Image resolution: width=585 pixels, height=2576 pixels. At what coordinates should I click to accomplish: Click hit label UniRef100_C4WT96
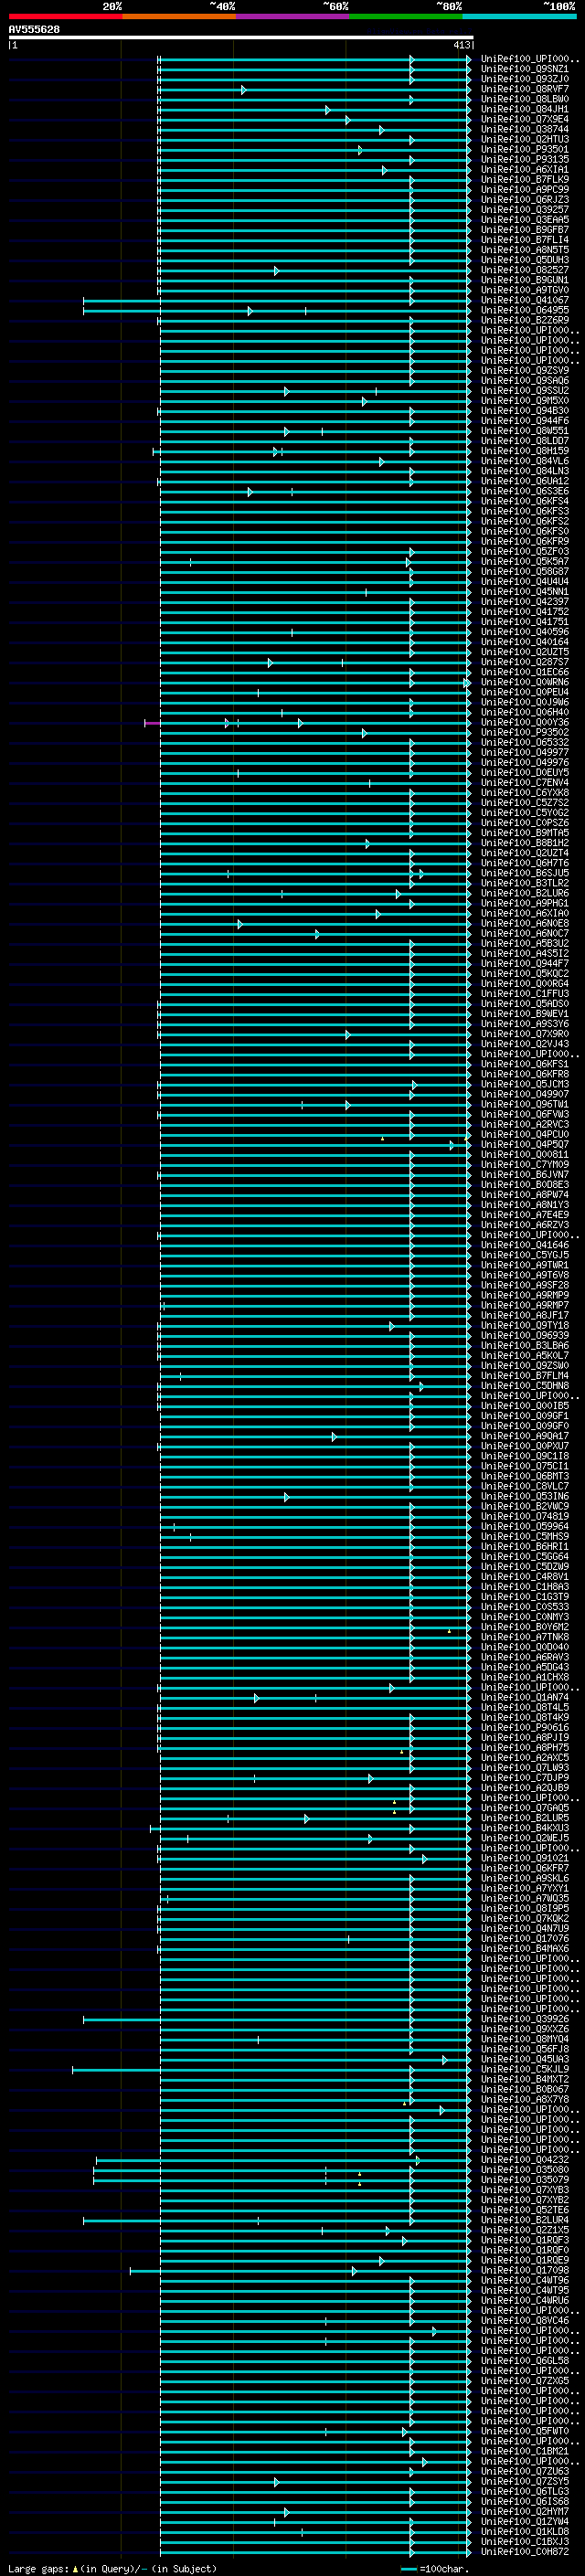pos(525,2280)
